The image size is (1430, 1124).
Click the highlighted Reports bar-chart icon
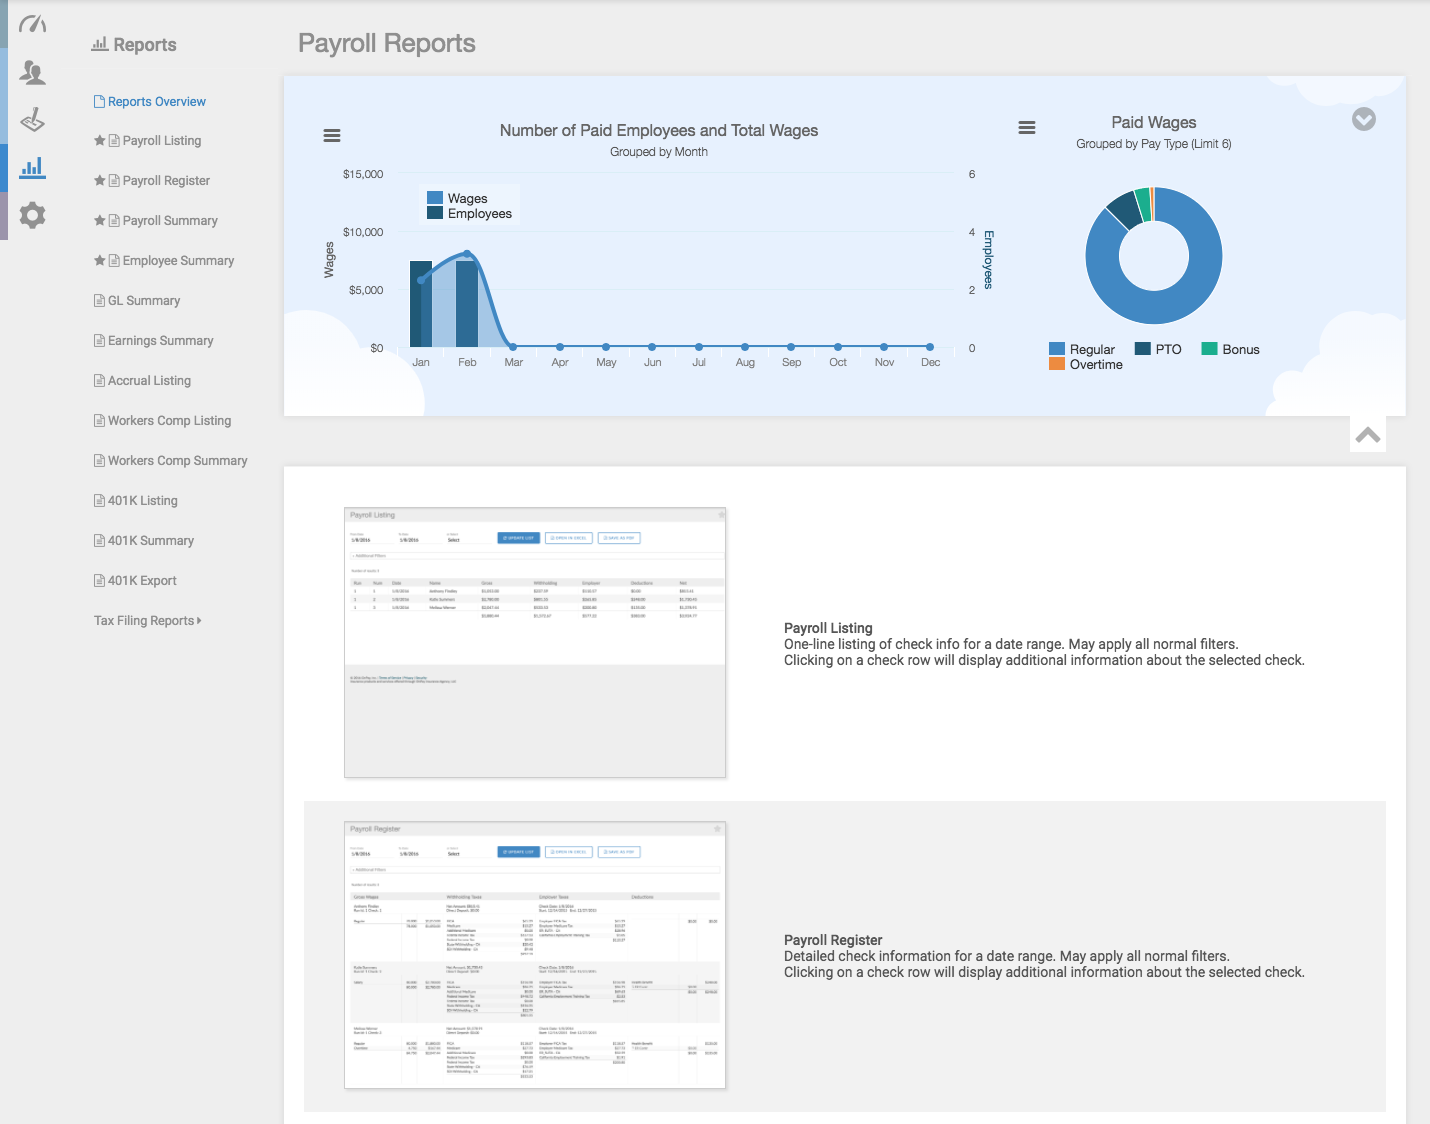tap(32, 167)
